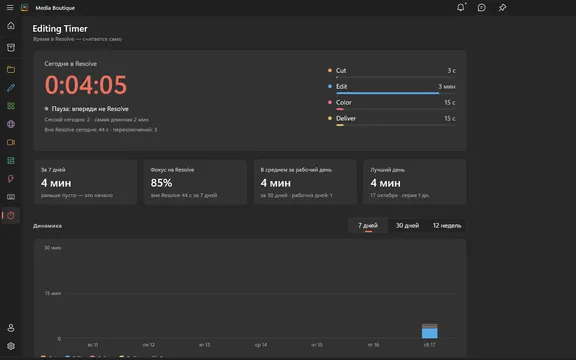Switch chart to 12 недель tab
Screen dimensions: 576x360
pos(447,226)
